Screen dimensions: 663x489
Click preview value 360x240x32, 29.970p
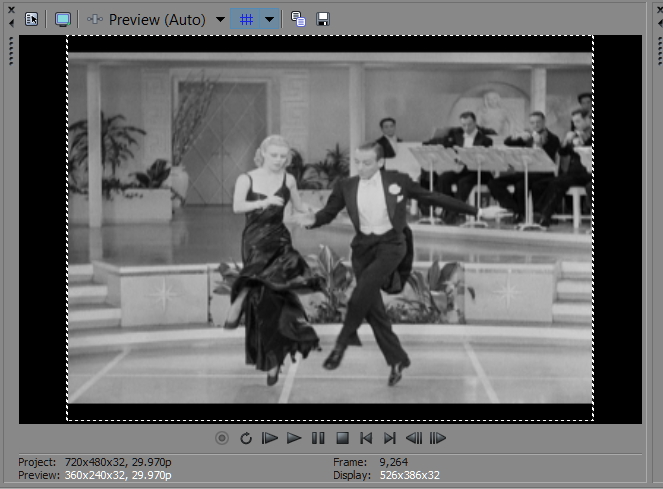118,475
